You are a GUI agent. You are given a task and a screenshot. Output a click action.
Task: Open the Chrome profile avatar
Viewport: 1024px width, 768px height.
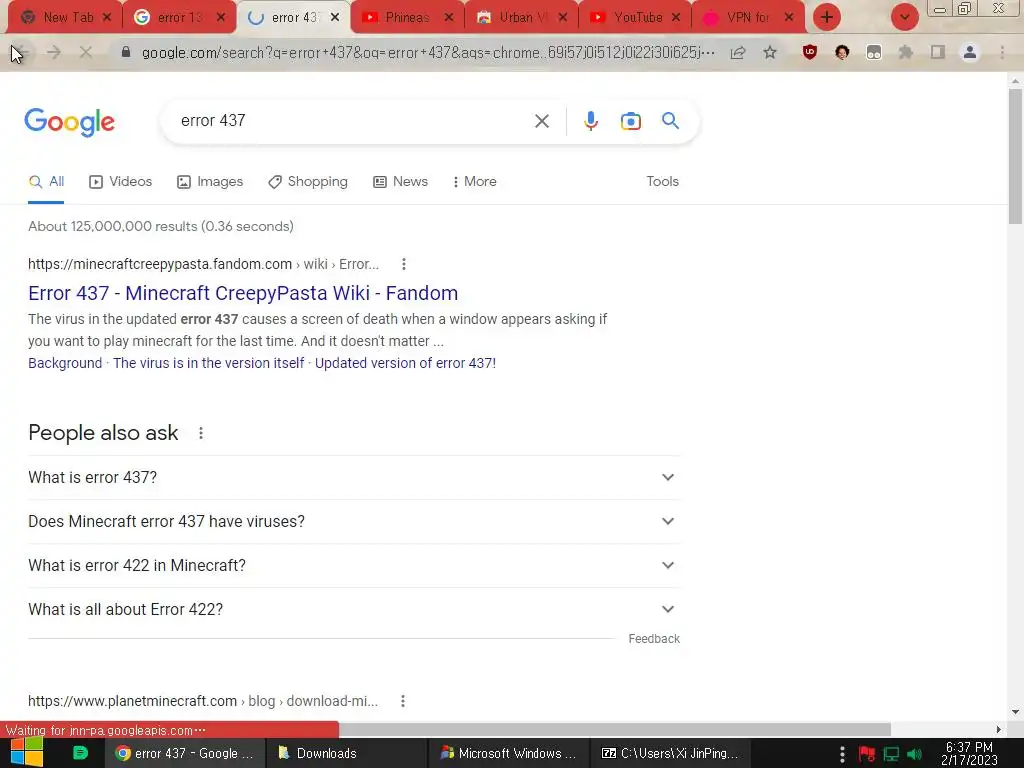970,53
